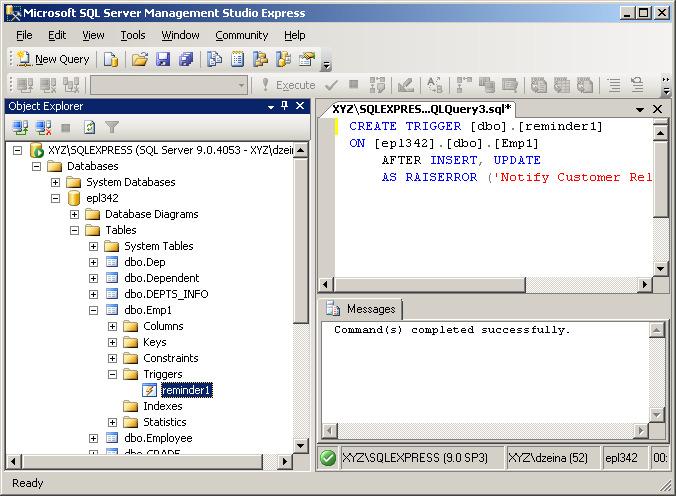
Task: Click down arrow of query editor vertical scrollbar
Action: tap(660, 268)
